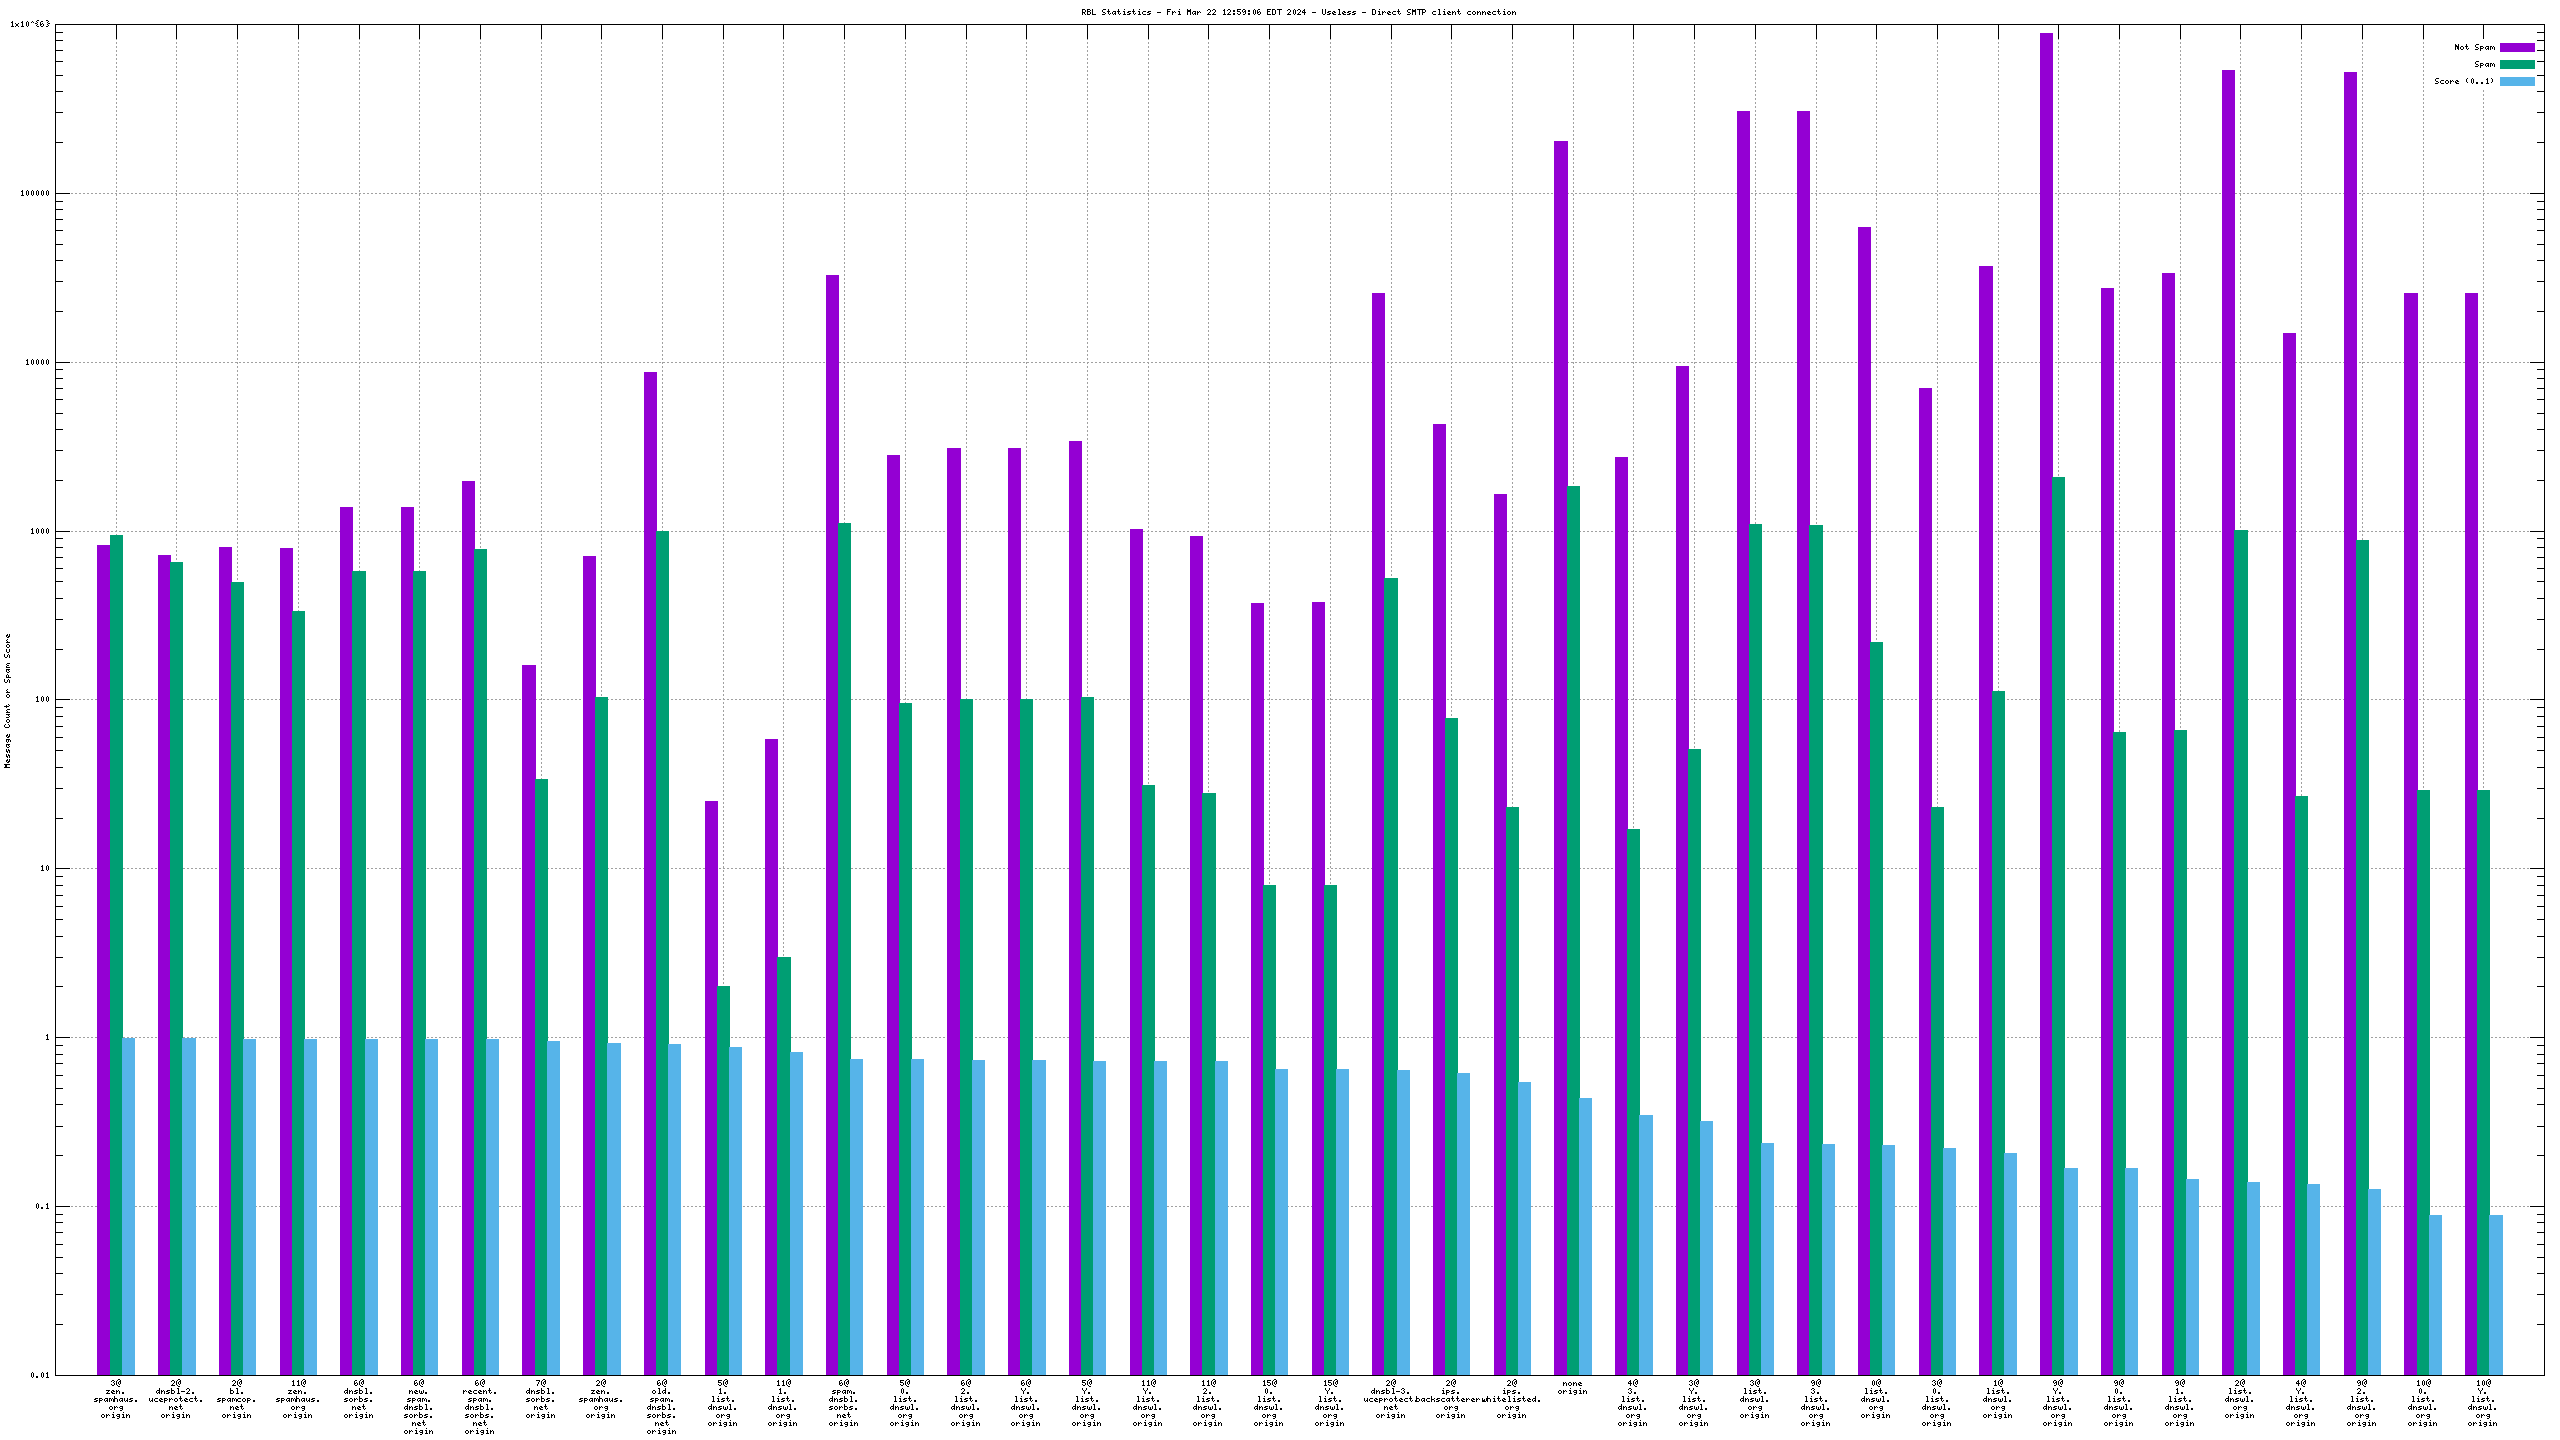The image size is (2560, 1440).
Task: Click the dnsbl-3.uceprotect.net x-axis label
Action: pyautogui.click(x=1390, y=1399)
